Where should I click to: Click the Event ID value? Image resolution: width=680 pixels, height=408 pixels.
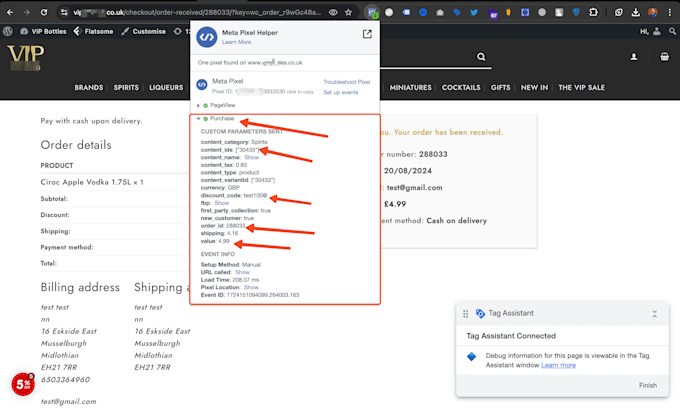point(263,295)
